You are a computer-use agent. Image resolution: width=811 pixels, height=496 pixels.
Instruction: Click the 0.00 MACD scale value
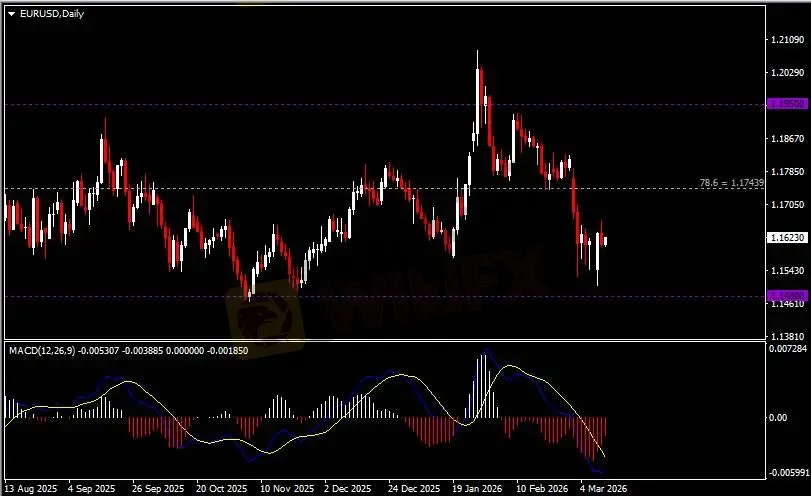pos(777,418)
